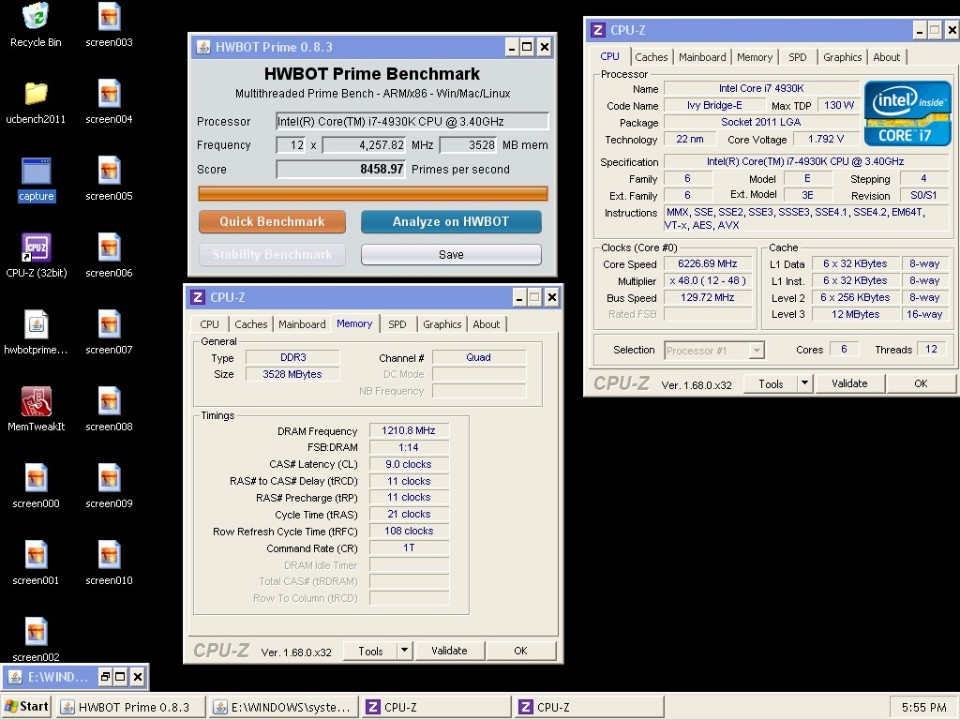960x720 pixels.
Task: Open the Processor #1 selection combo box
Action: coord(714,350)
